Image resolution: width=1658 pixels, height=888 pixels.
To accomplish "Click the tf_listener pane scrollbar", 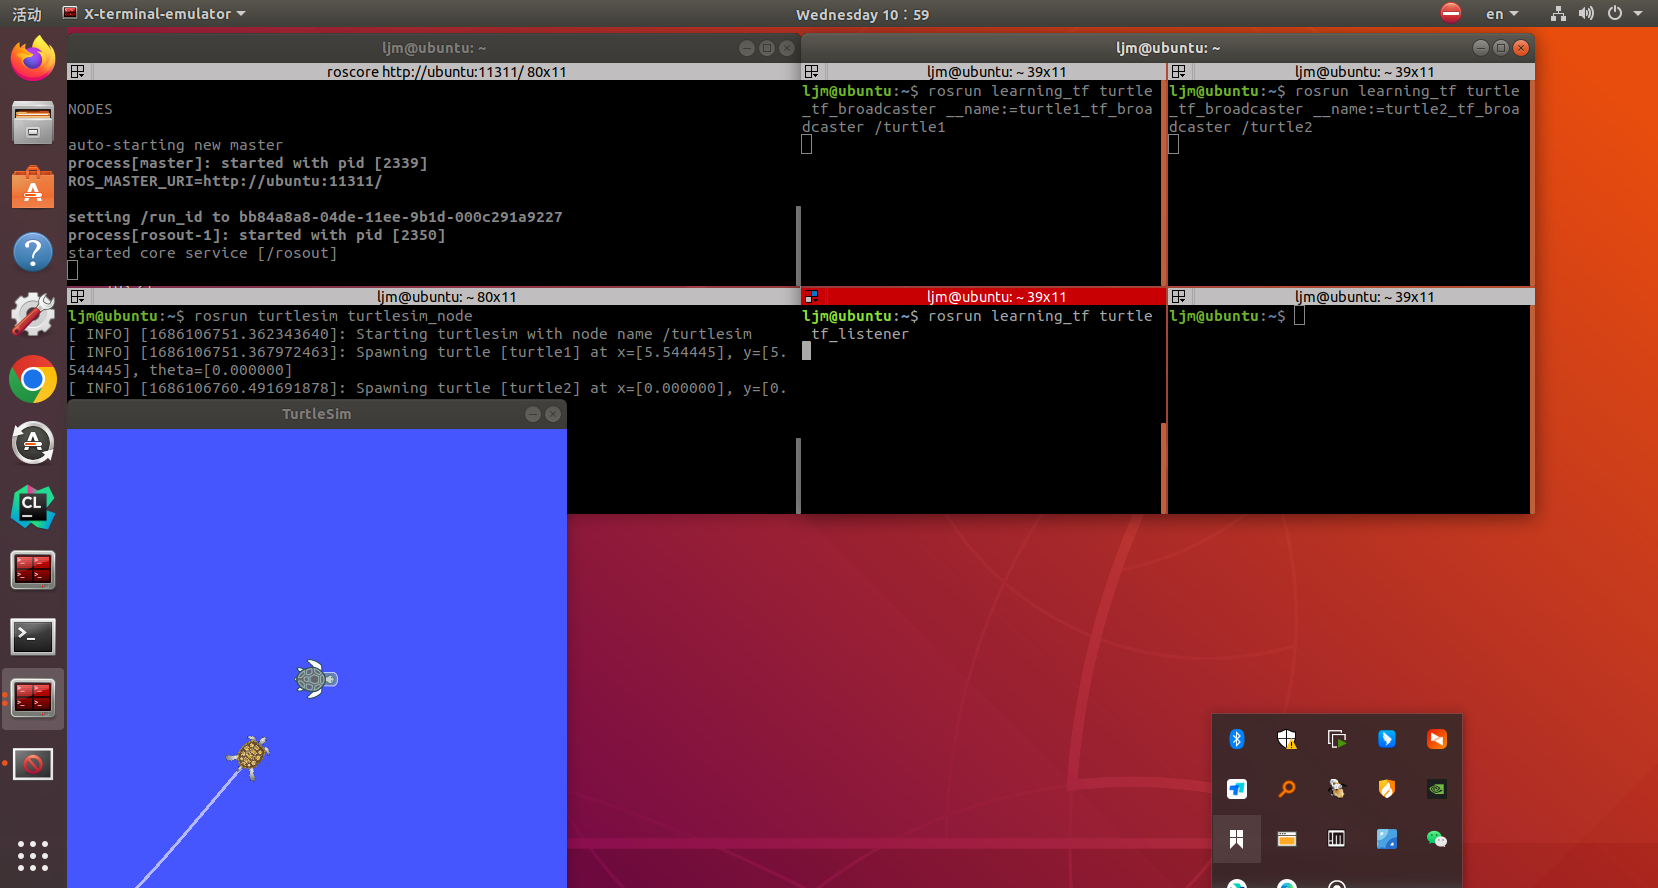I will 1164,468.
